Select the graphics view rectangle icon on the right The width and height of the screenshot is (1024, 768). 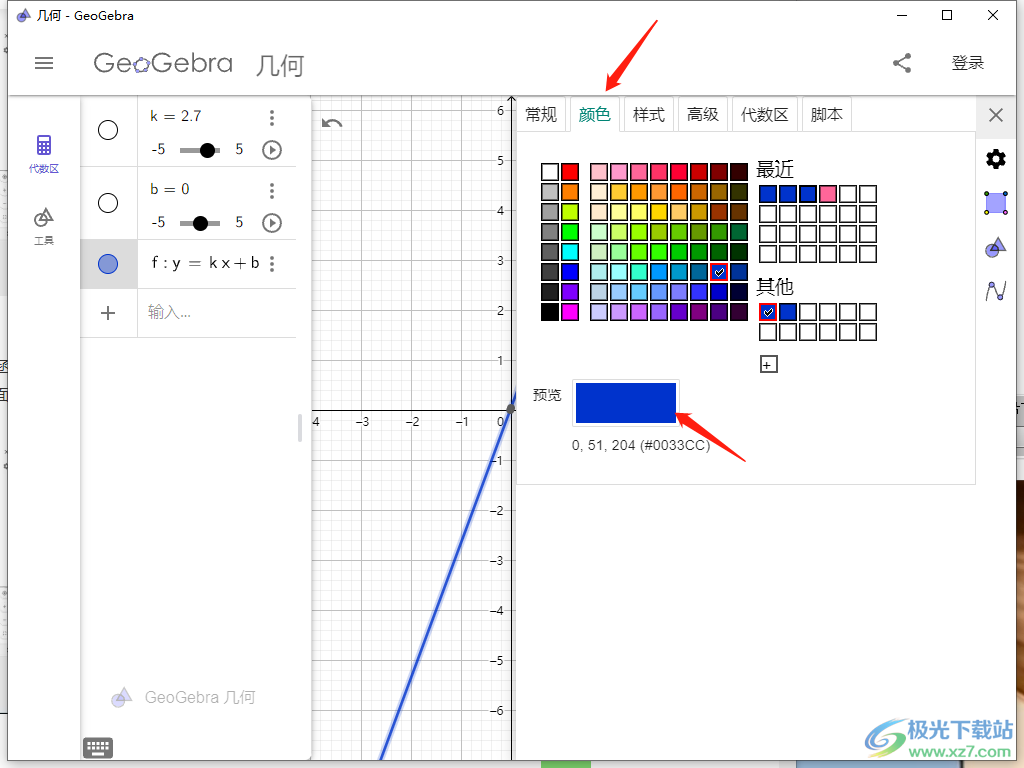(995, 203)
